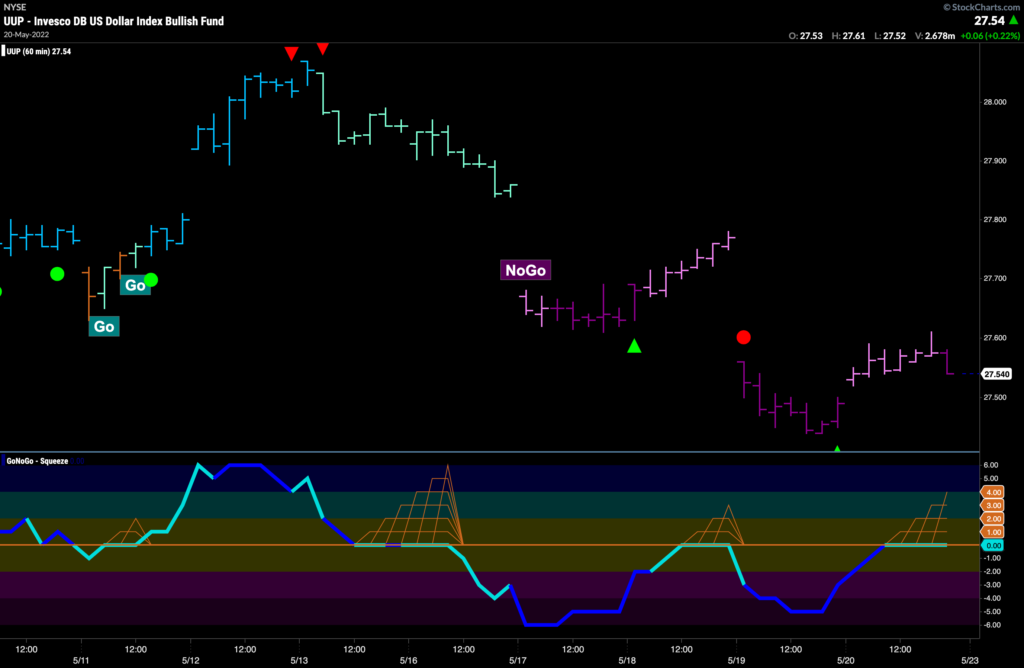Click the large green up-triangle below the 5/18 bars

(x=634, y=346)
